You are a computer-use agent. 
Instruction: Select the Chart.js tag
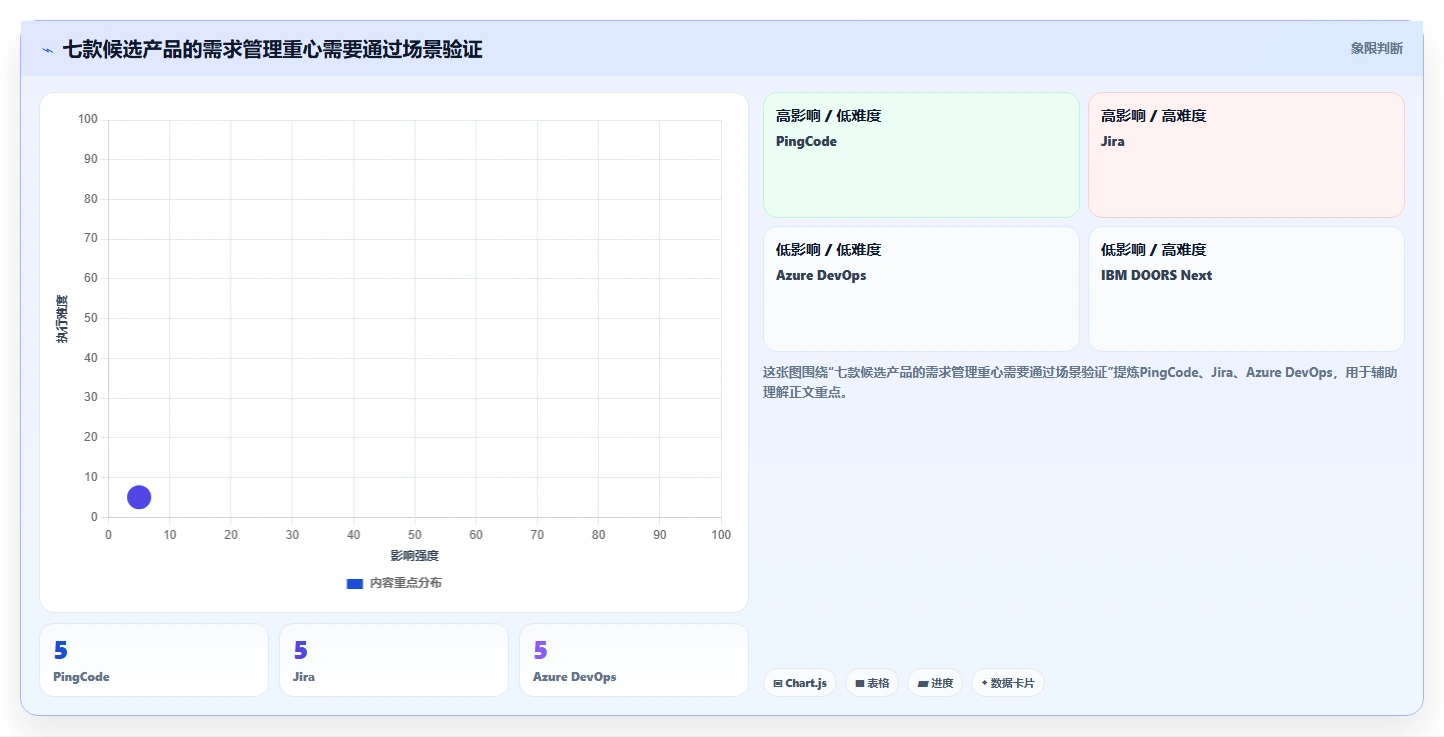[800, 683]
